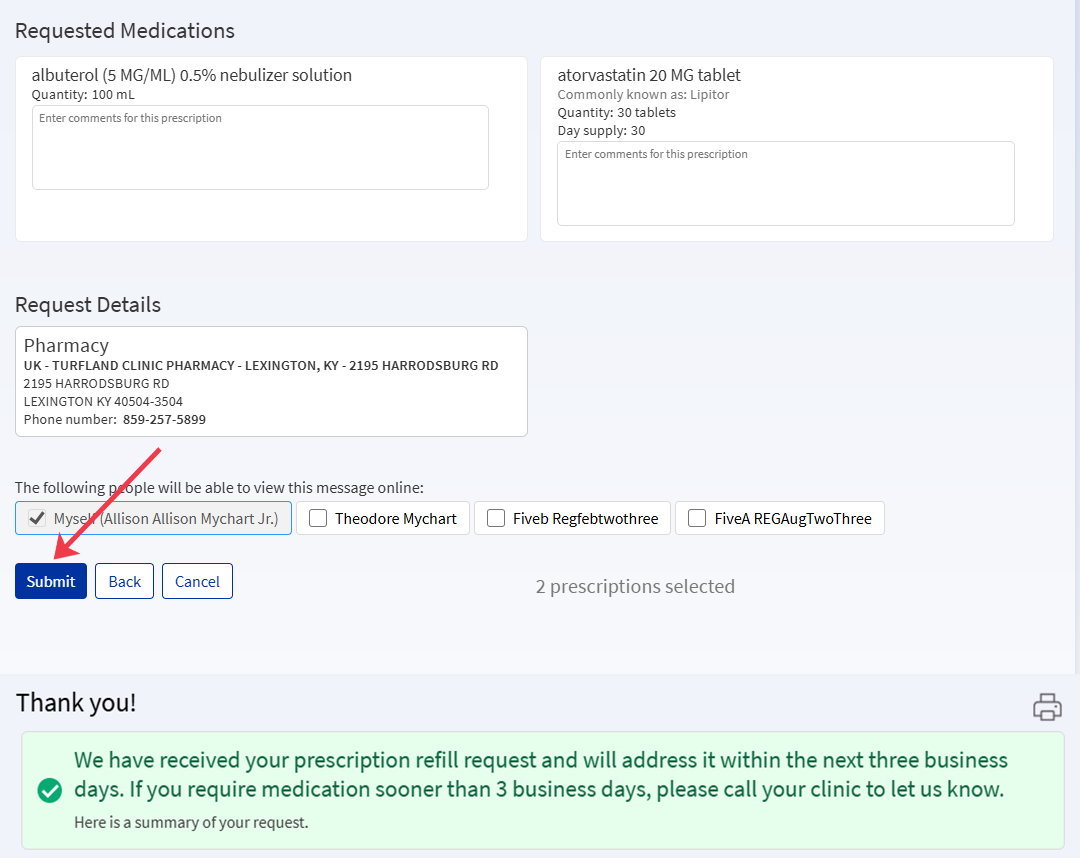Click the printer icon to print the summary
The width and height of the screenshot is (1080, 858).
click(x=1047, y=707)
